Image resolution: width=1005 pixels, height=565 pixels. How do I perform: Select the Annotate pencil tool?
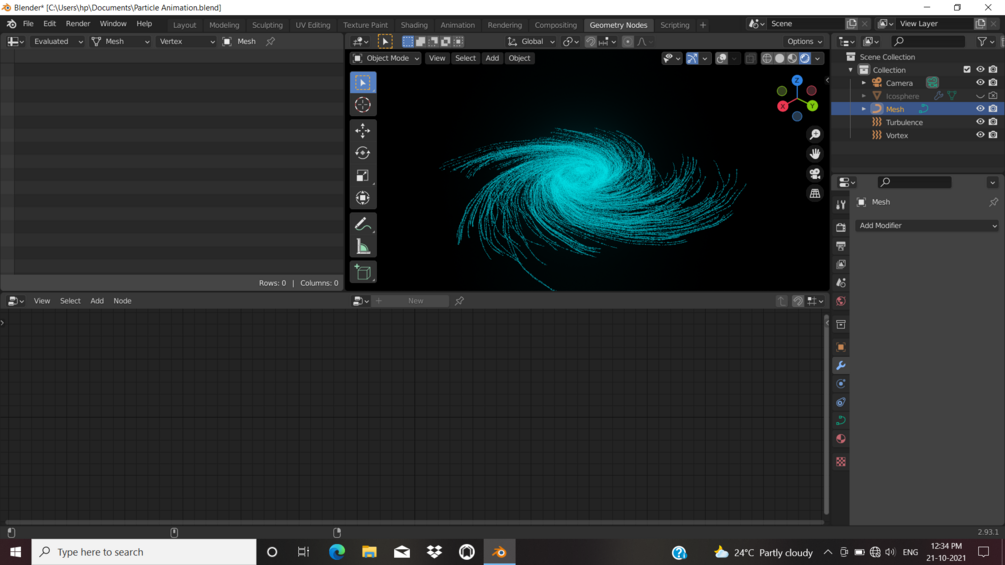363,224
